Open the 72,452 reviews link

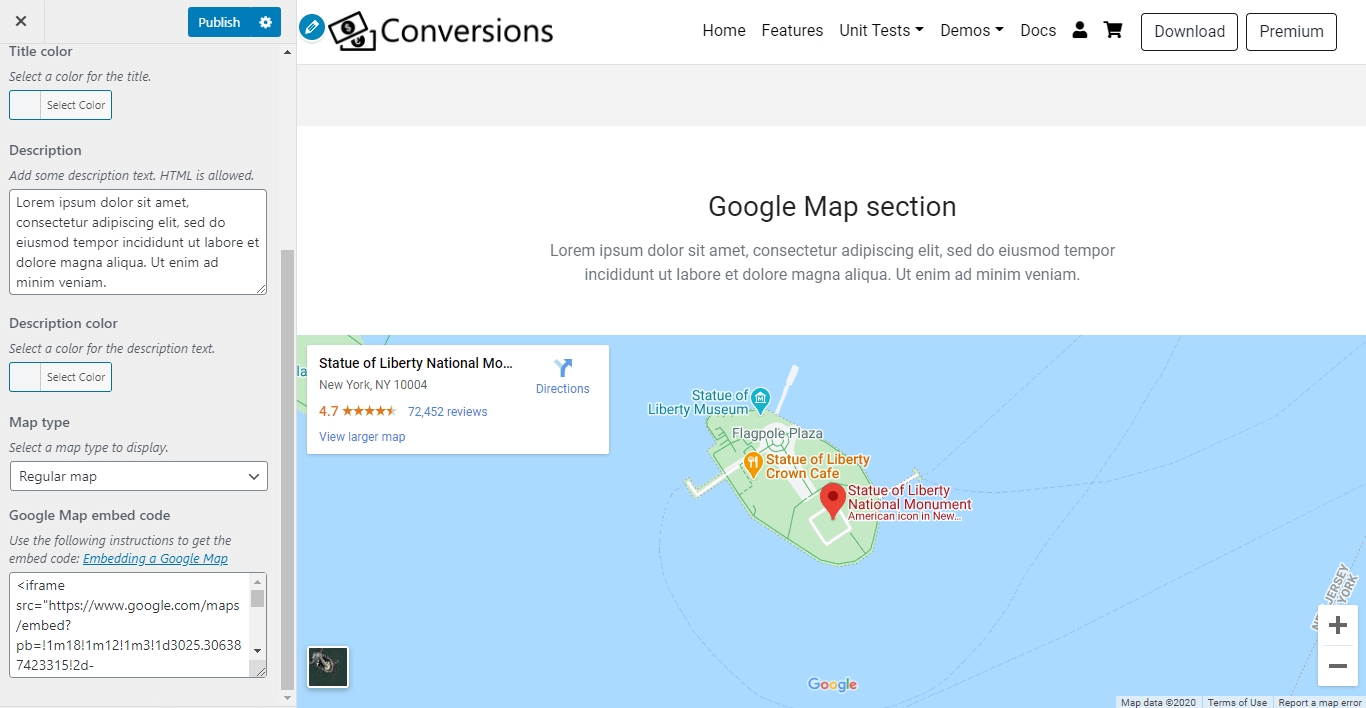[447, 412]
